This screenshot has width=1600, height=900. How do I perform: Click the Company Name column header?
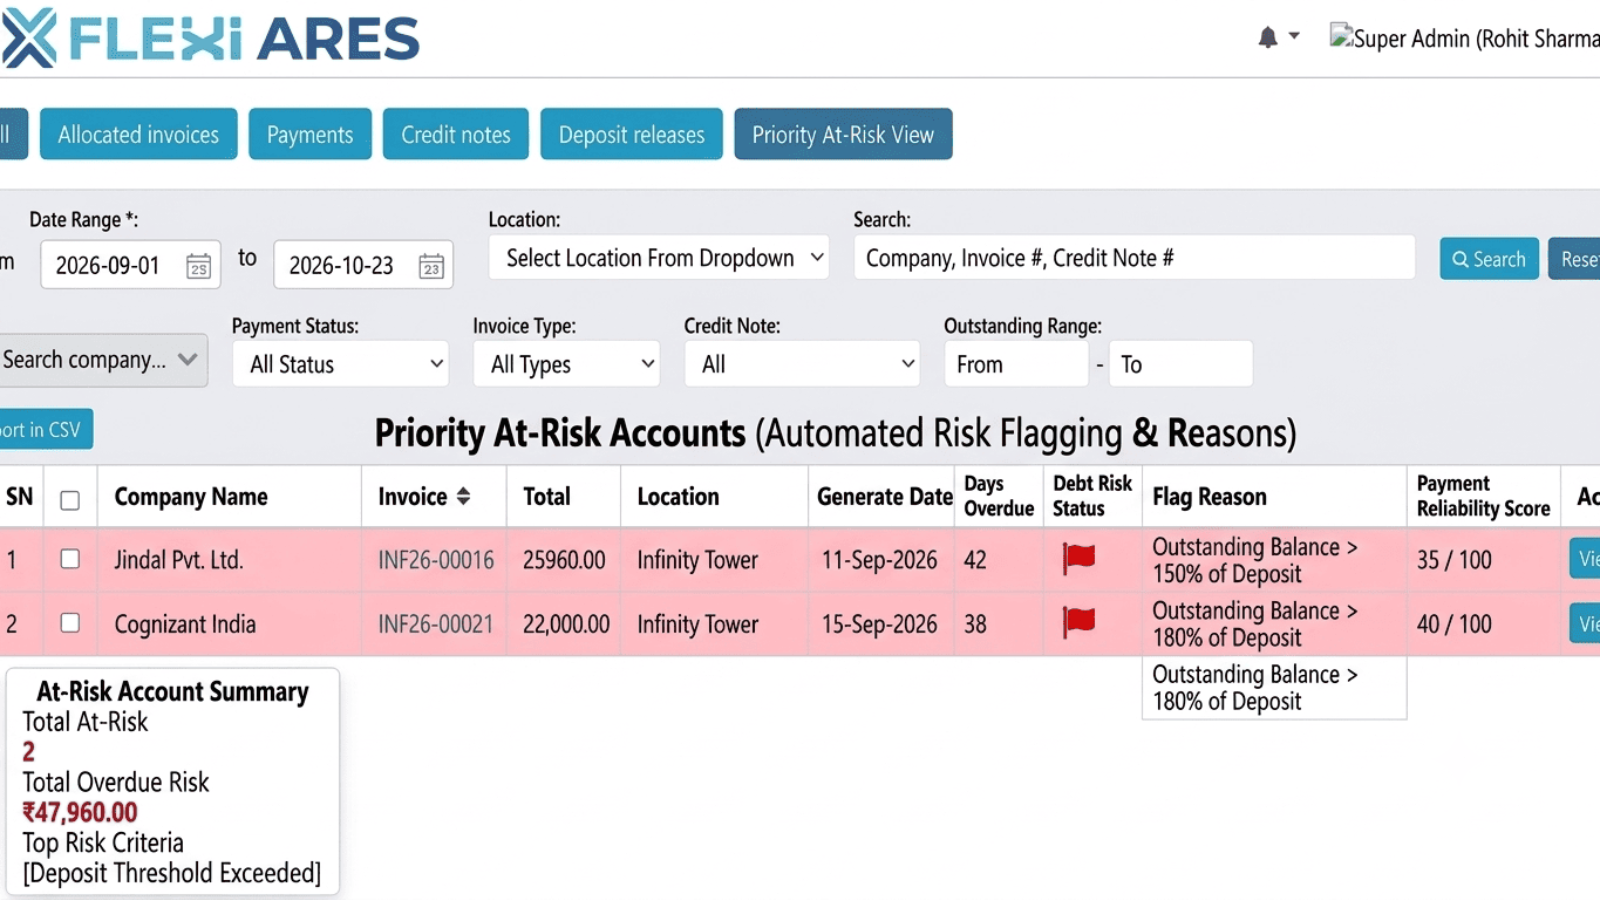point(191,497)
